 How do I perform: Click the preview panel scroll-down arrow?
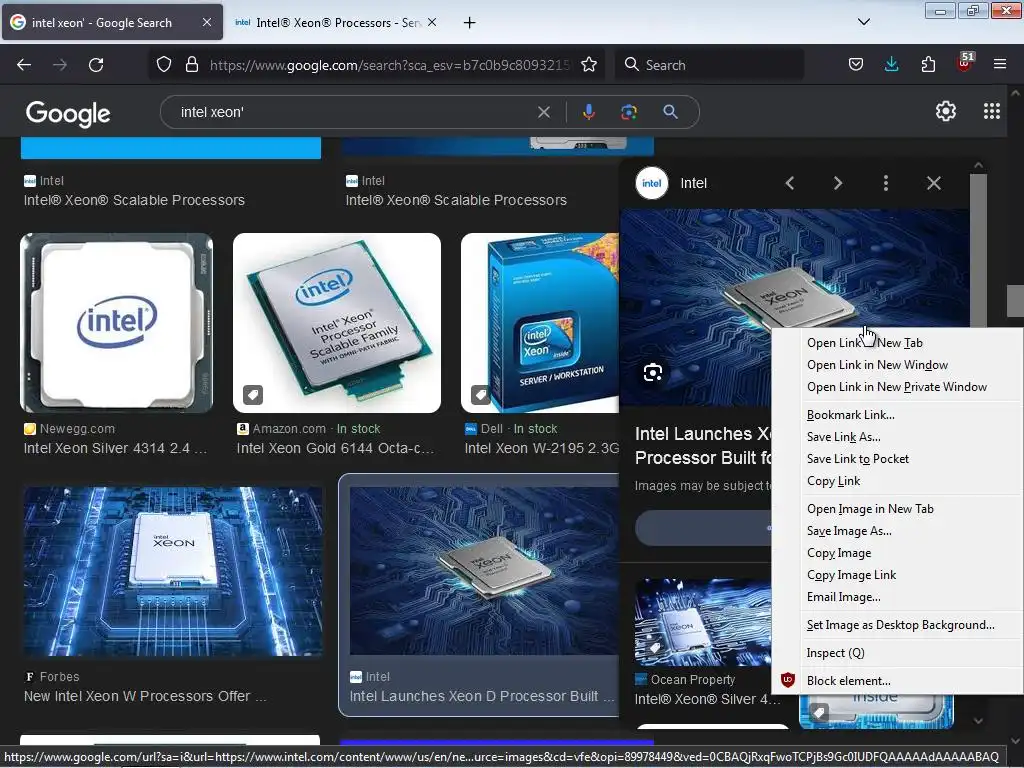978,721
